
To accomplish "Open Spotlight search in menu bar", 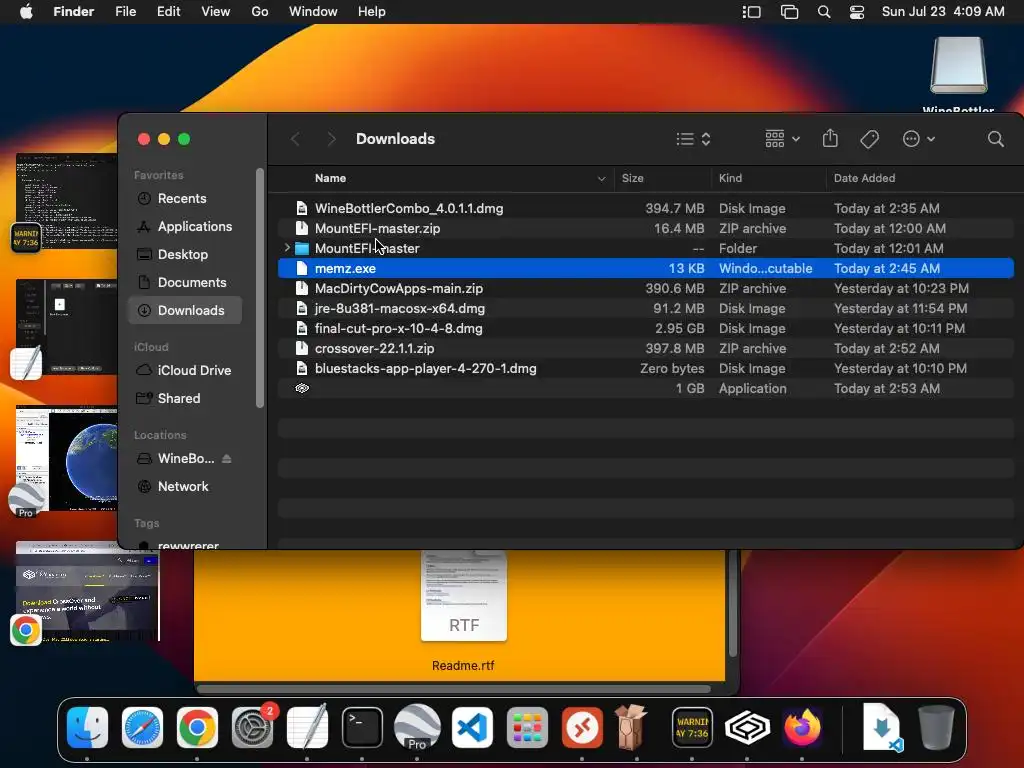I will (824, 12).
